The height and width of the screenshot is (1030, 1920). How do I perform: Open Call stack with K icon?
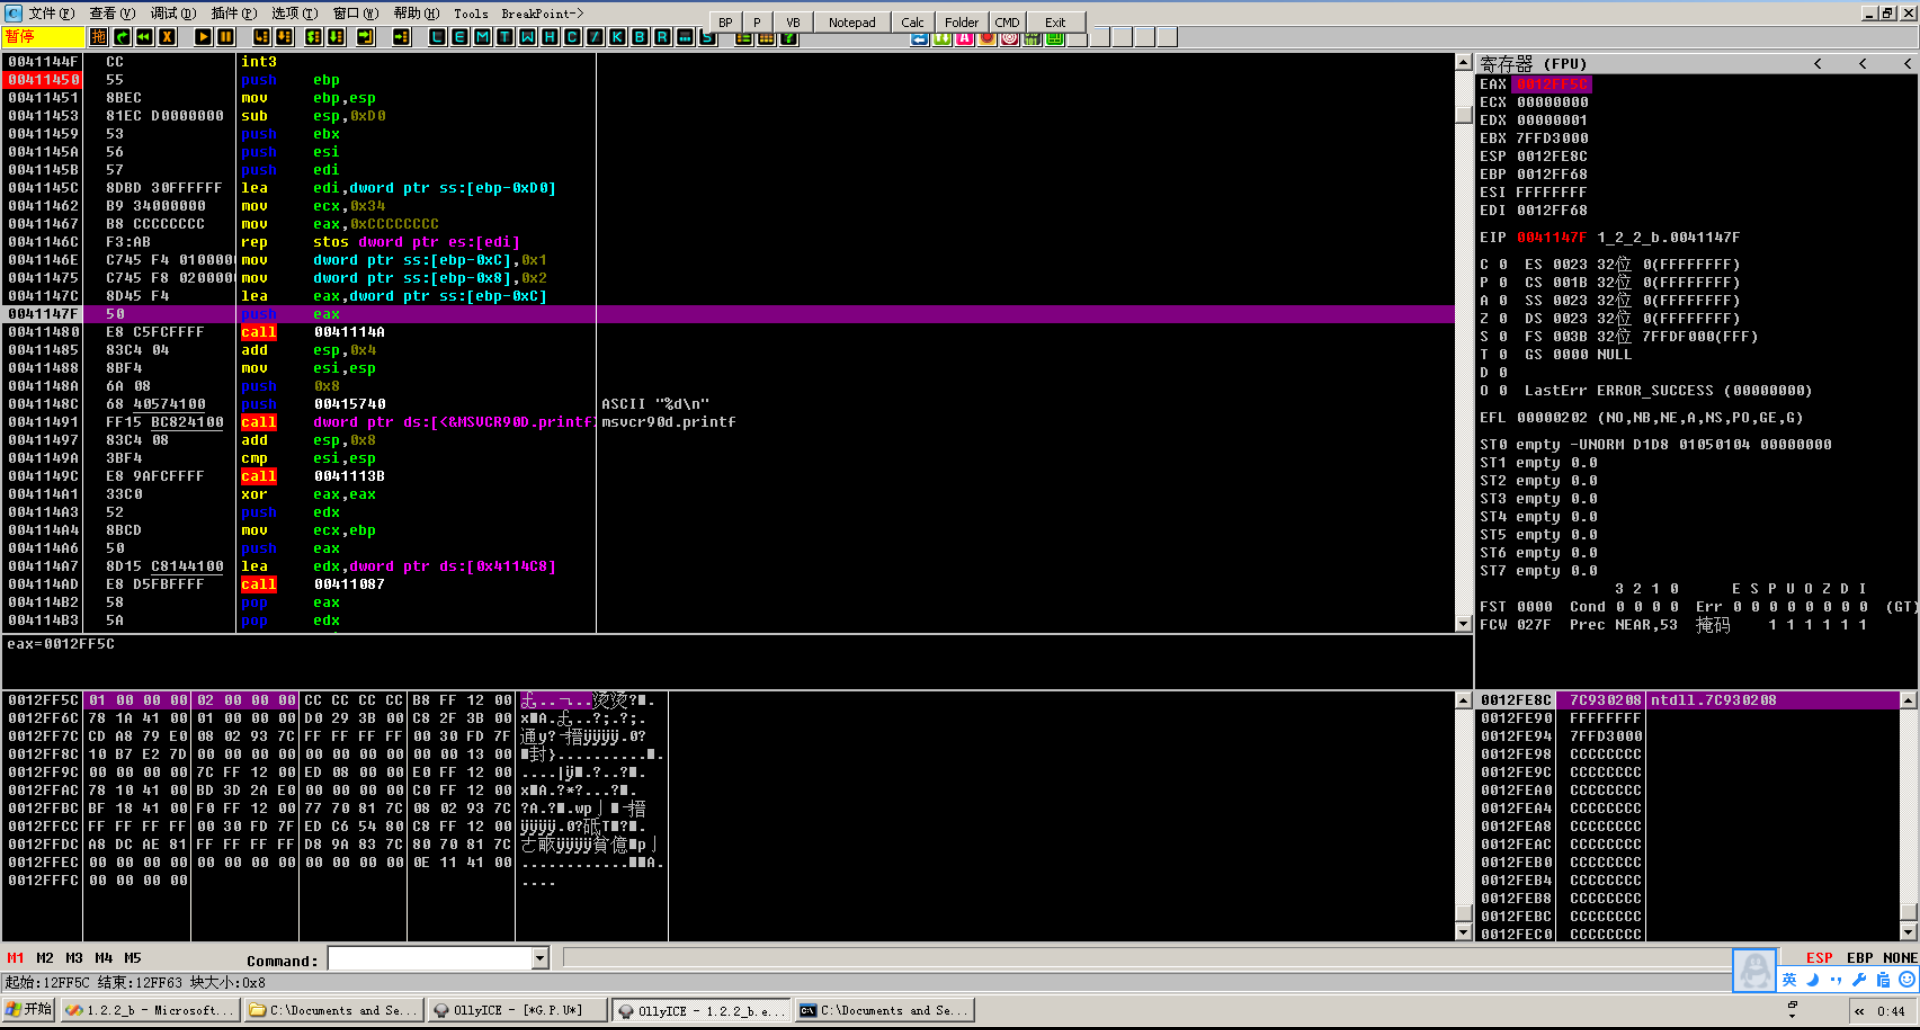click(617, 37)
